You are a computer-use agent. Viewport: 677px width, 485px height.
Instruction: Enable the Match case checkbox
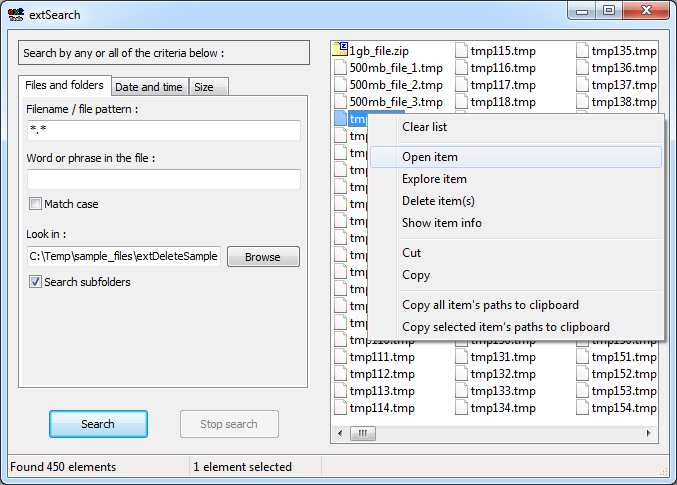point(36,204)
